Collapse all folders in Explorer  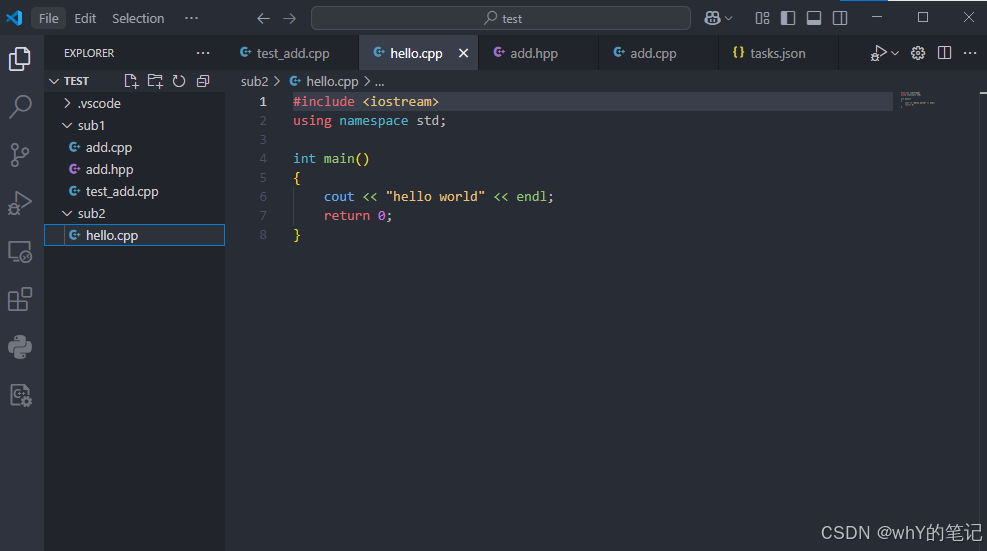pyautogui.click(x=203, y=81)
